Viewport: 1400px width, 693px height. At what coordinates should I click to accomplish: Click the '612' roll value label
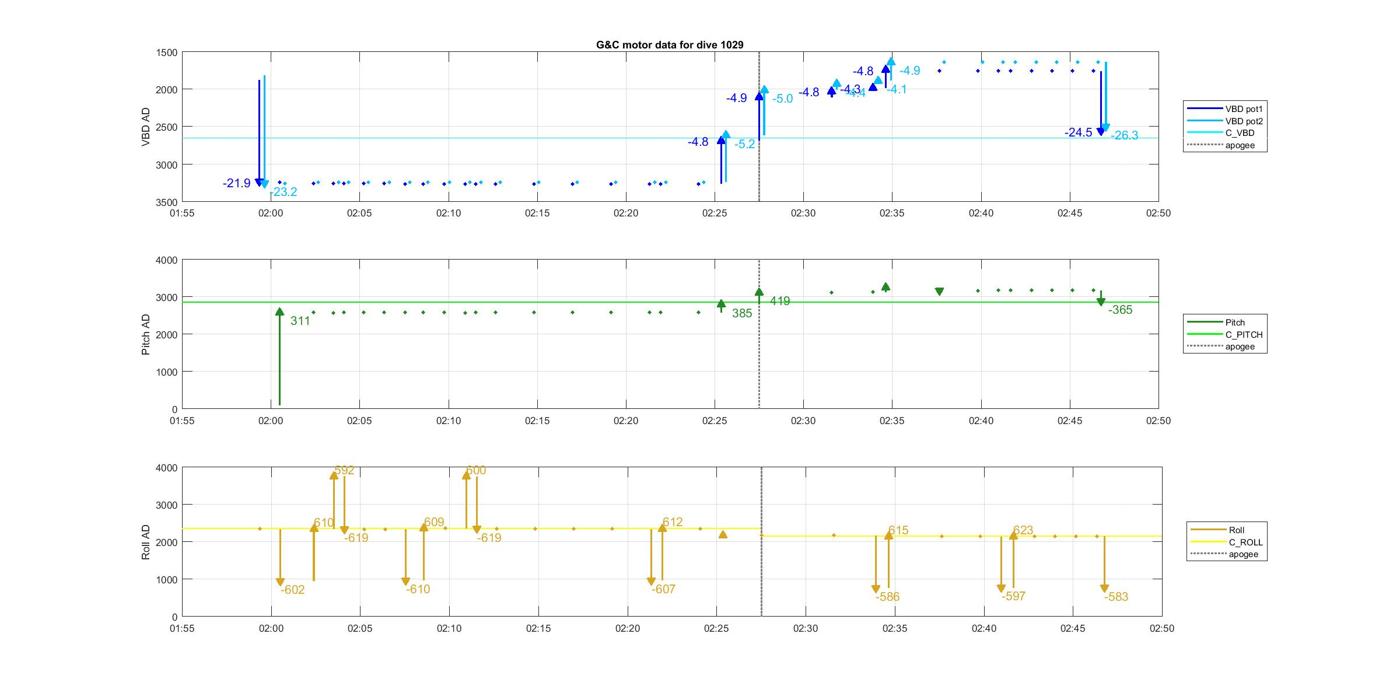[673, 522]
